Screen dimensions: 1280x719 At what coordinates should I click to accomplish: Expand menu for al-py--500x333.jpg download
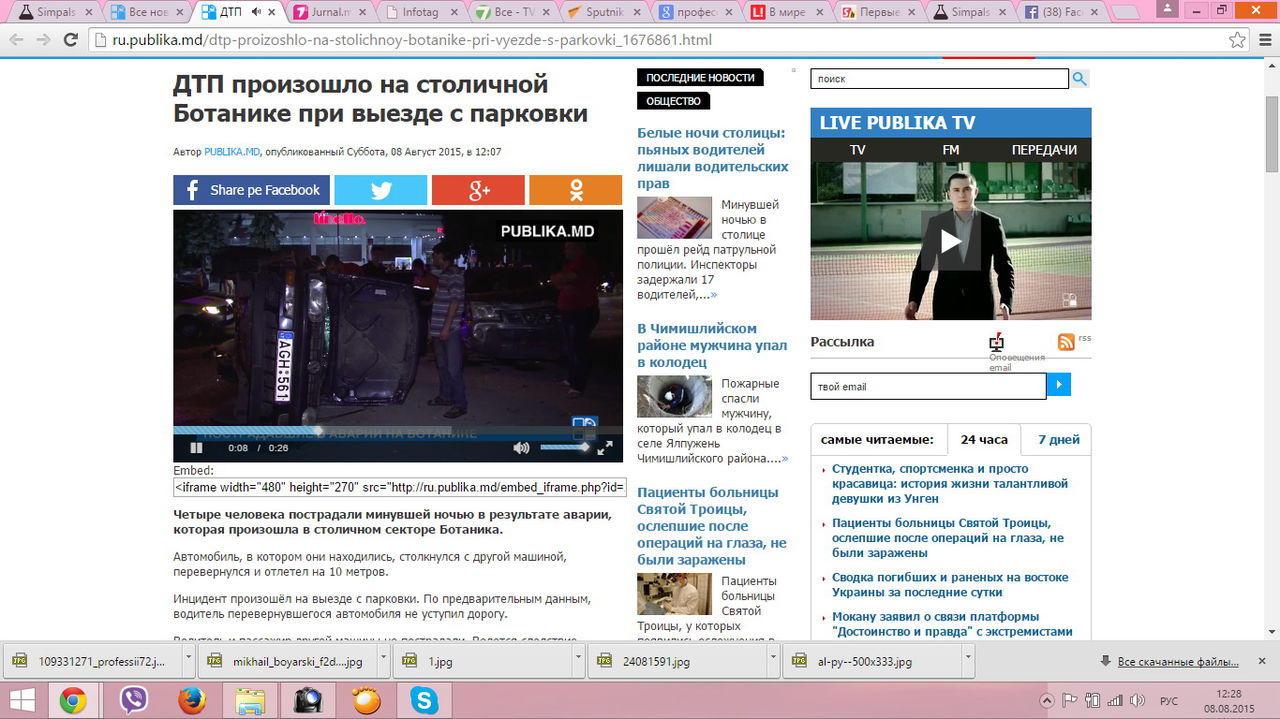coord(966,662)
